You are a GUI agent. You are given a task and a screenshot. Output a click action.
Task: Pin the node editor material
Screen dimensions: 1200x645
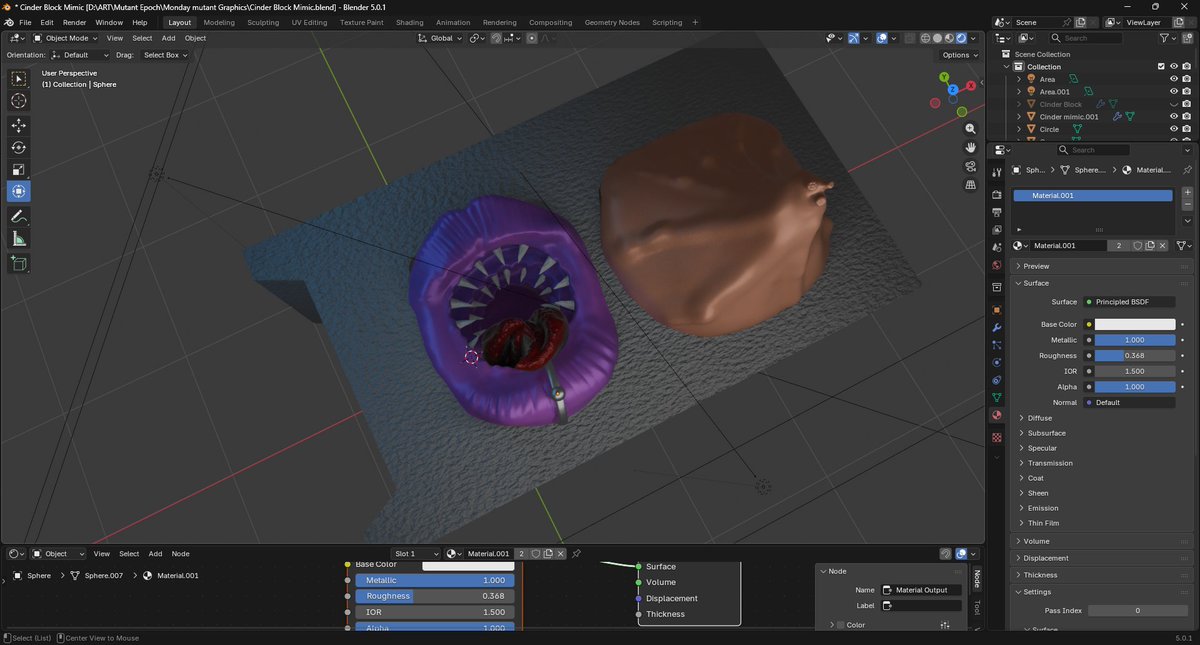point(576,553)
